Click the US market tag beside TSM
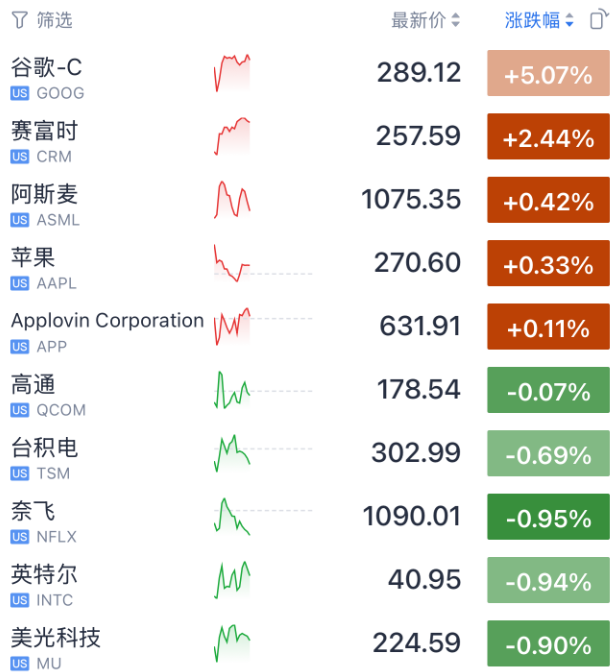Screen dimensions: 612x672 click(x=20, y=473)
